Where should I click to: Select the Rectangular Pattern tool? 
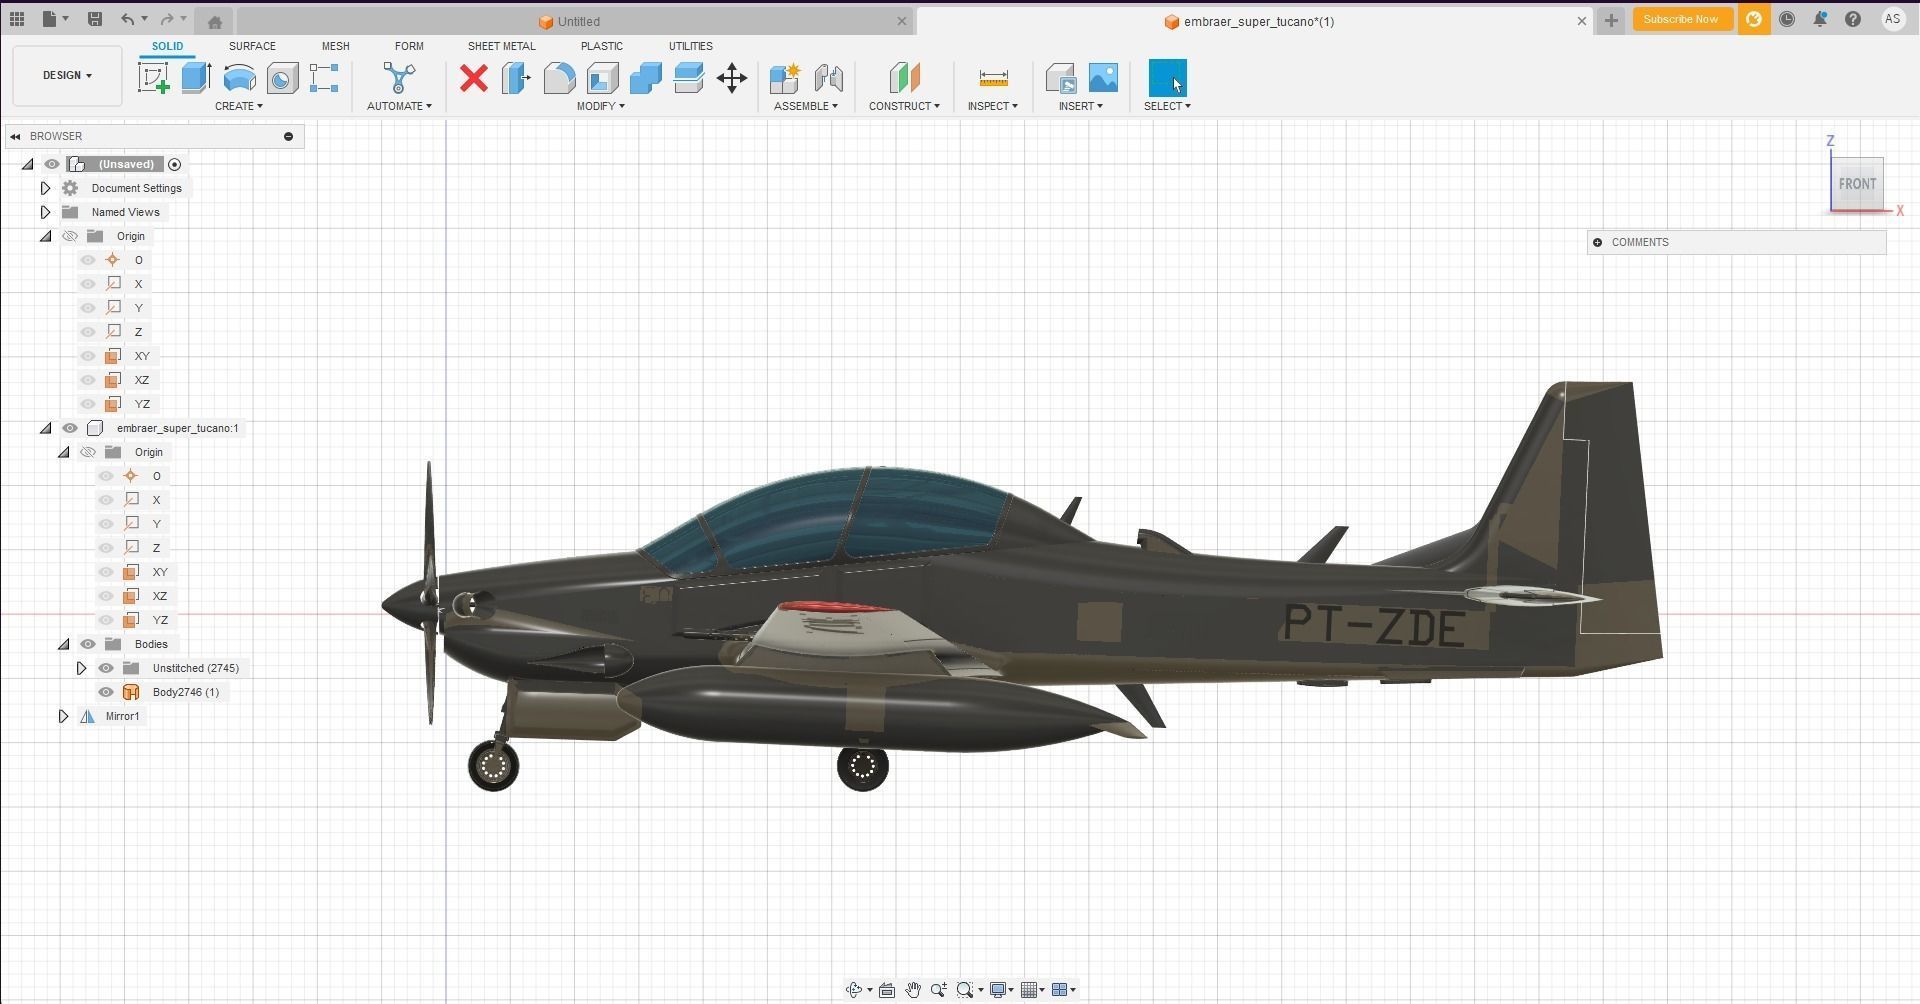pyautogui.click(x=324, y=78)
